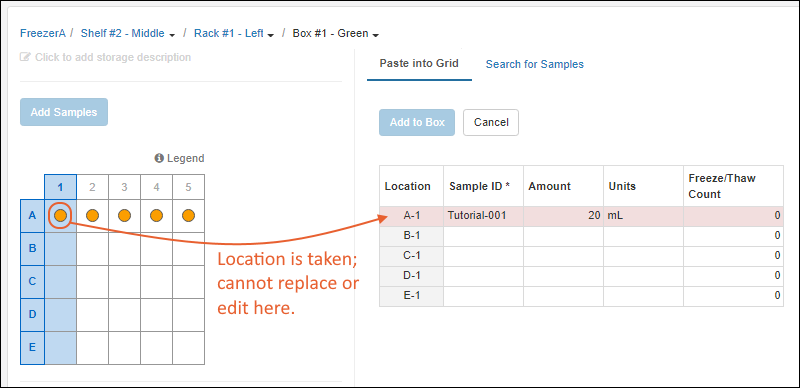Viewport: 800px width, 388px height.
Task: Click the Add to Box button
Action: click(x=417, y=123)
